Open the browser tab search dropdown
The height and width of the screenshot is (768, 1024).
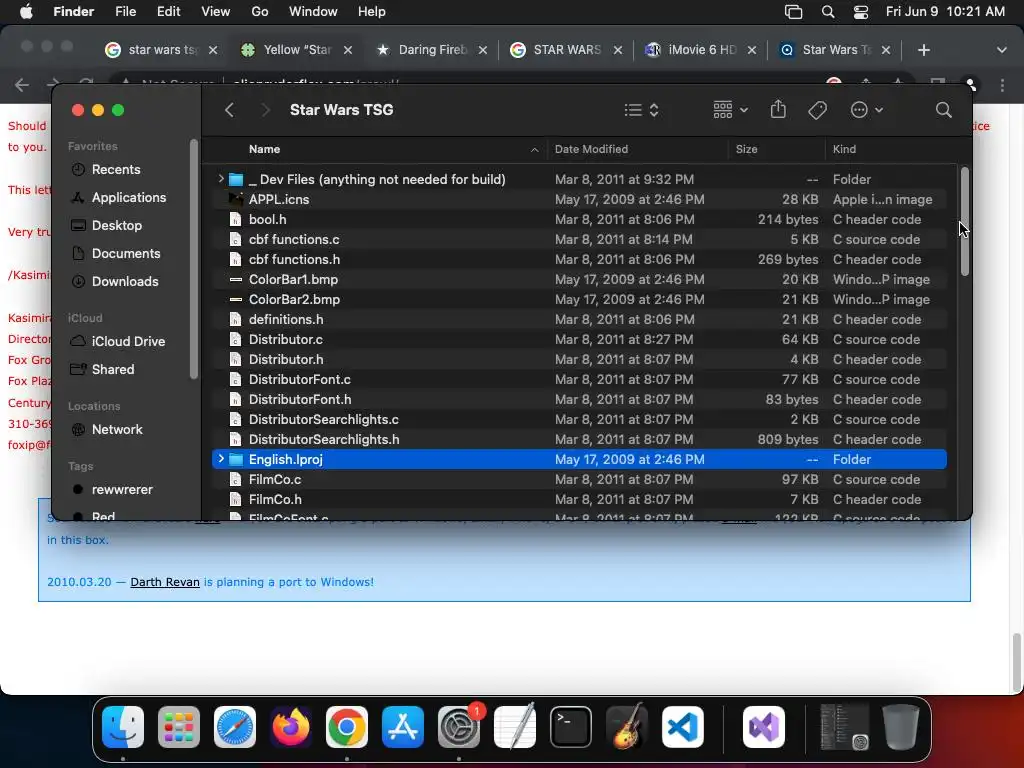(x=1001, y=50)
